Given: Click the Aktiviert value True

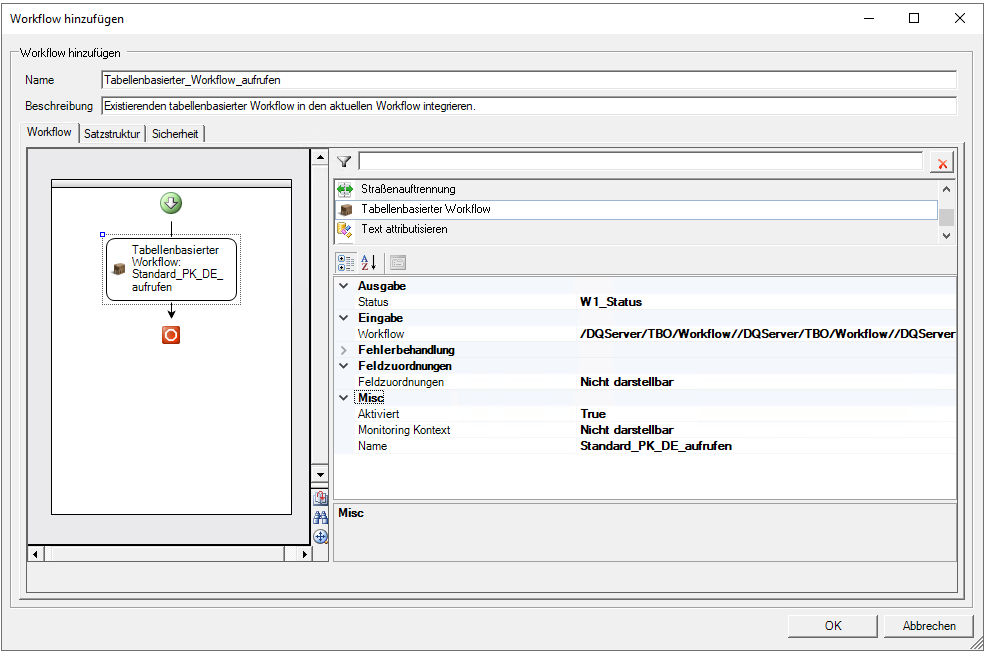Looking at the screenshot, I should 593,414.
